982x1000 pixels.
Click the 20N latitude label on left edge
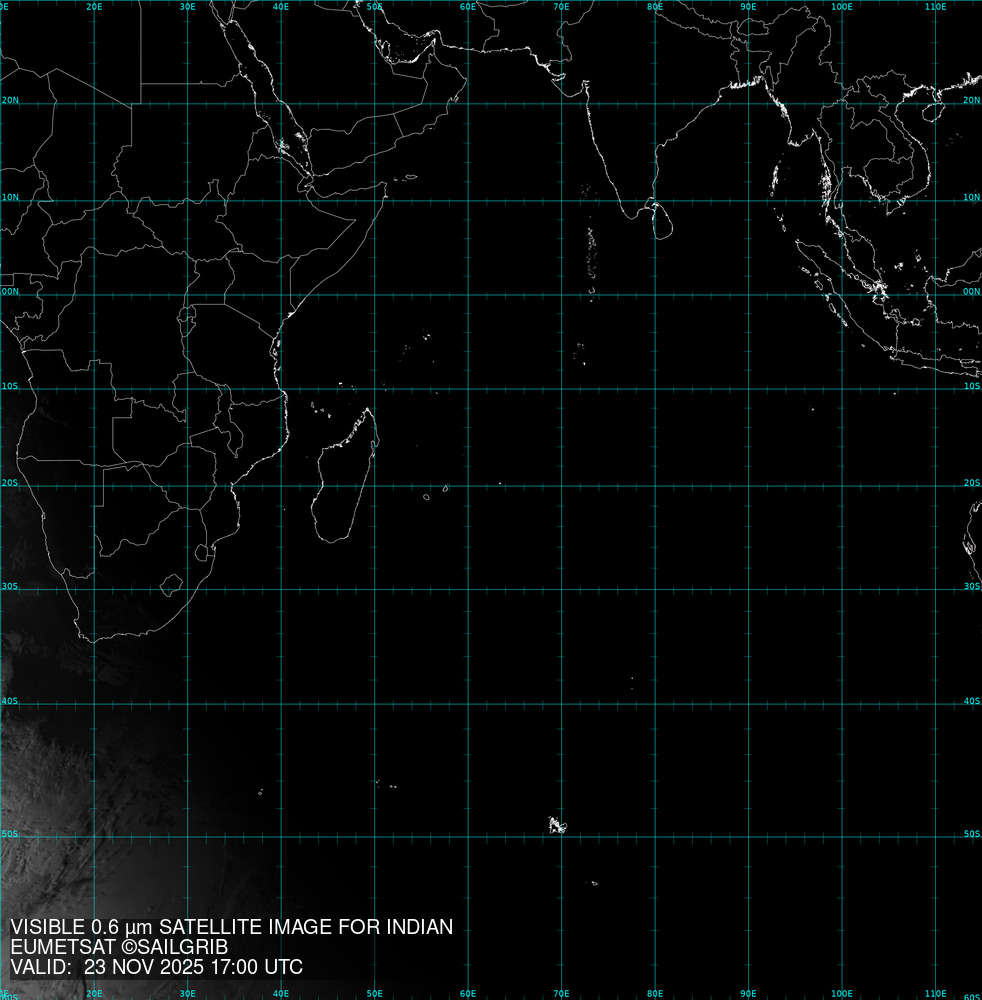coord(9,101)
